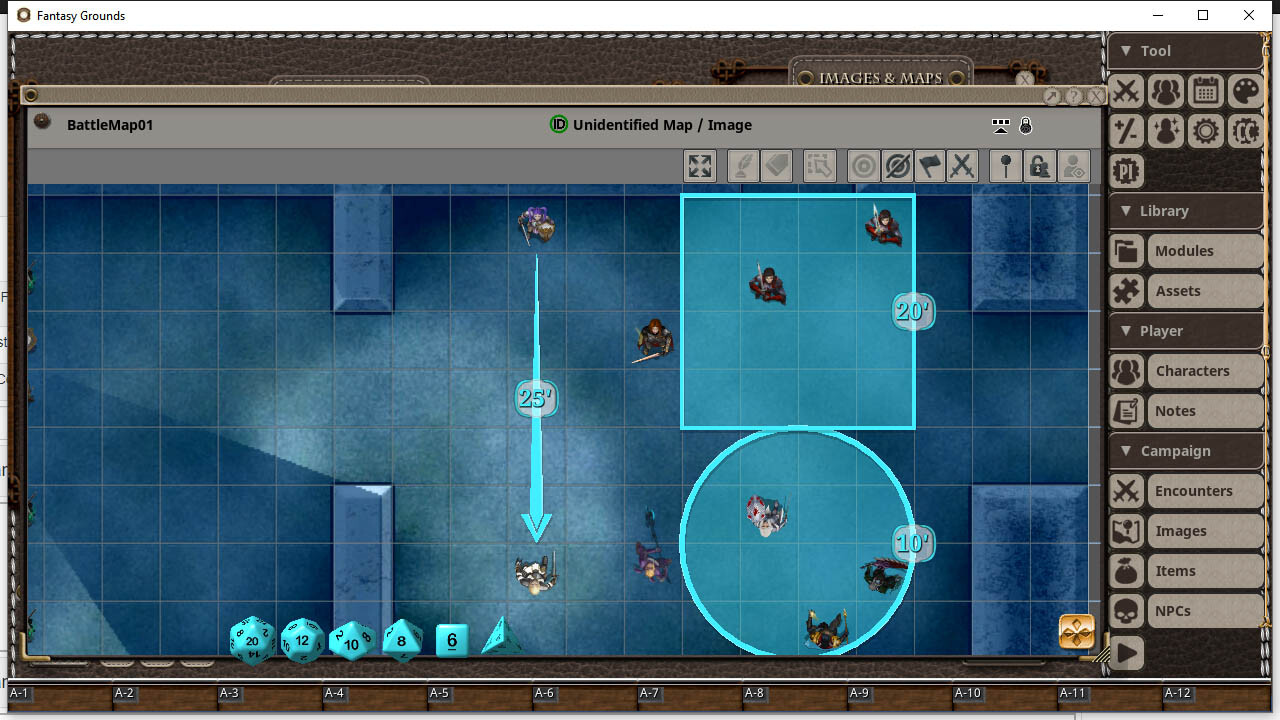Viewport: 1280px width, 720px height.
Task: Open the Options gear tool
Action: coord(1205,131)
